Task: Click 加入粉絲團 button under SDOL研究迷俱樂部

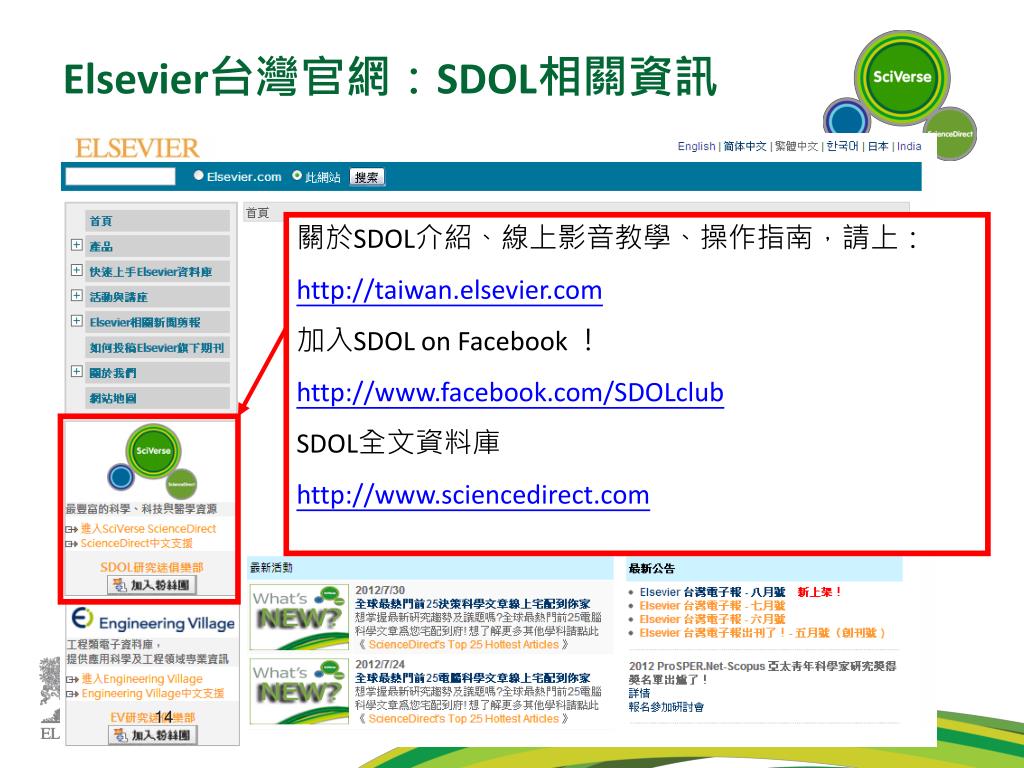Action: click(x=152, y=585)
